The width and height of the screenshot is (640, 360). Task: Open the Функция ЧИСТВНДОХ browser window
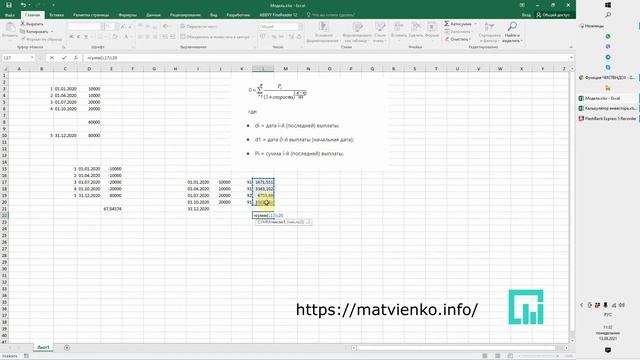pyautogui.click(x=607, y=78)
